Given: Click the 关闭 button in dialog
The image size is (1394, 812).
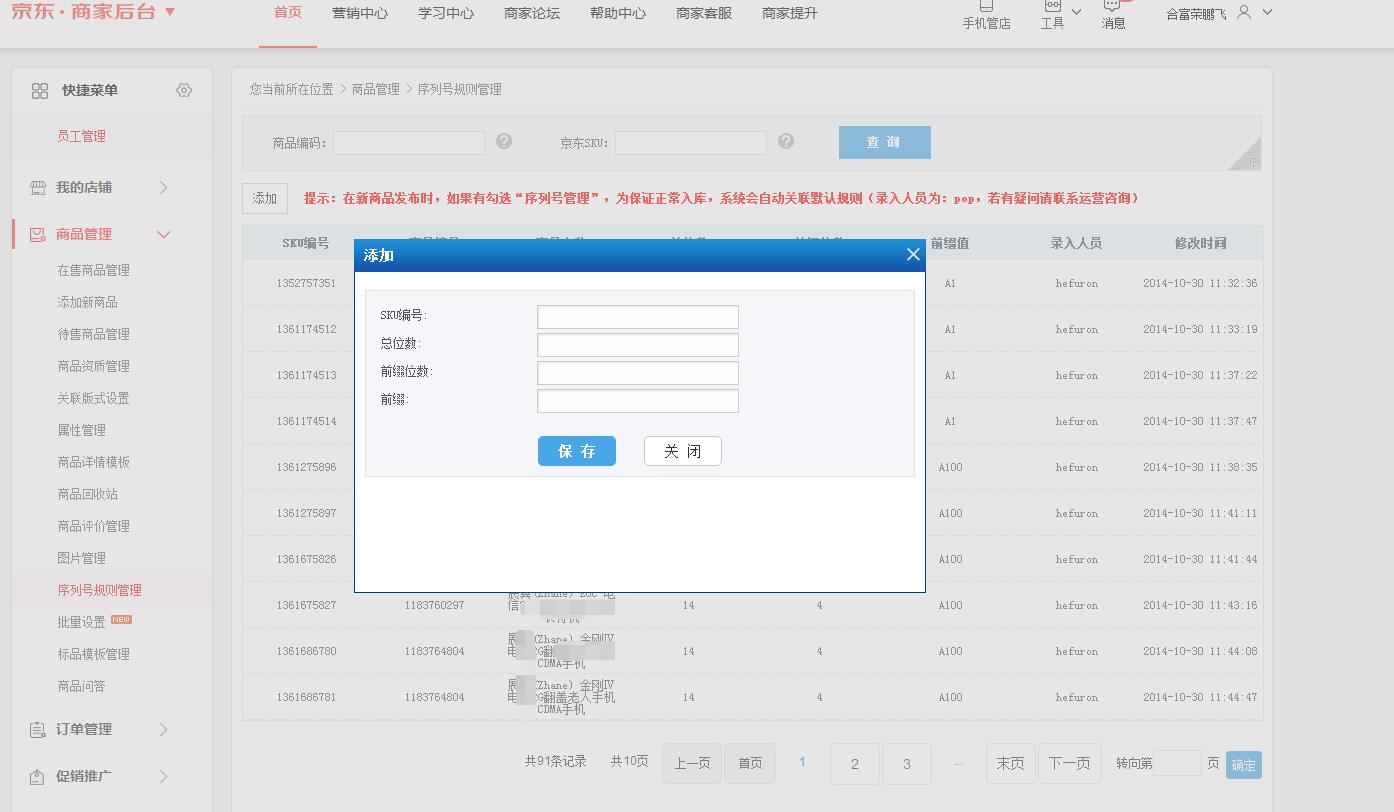Looking at the screenshot, I should coord(682,451).
